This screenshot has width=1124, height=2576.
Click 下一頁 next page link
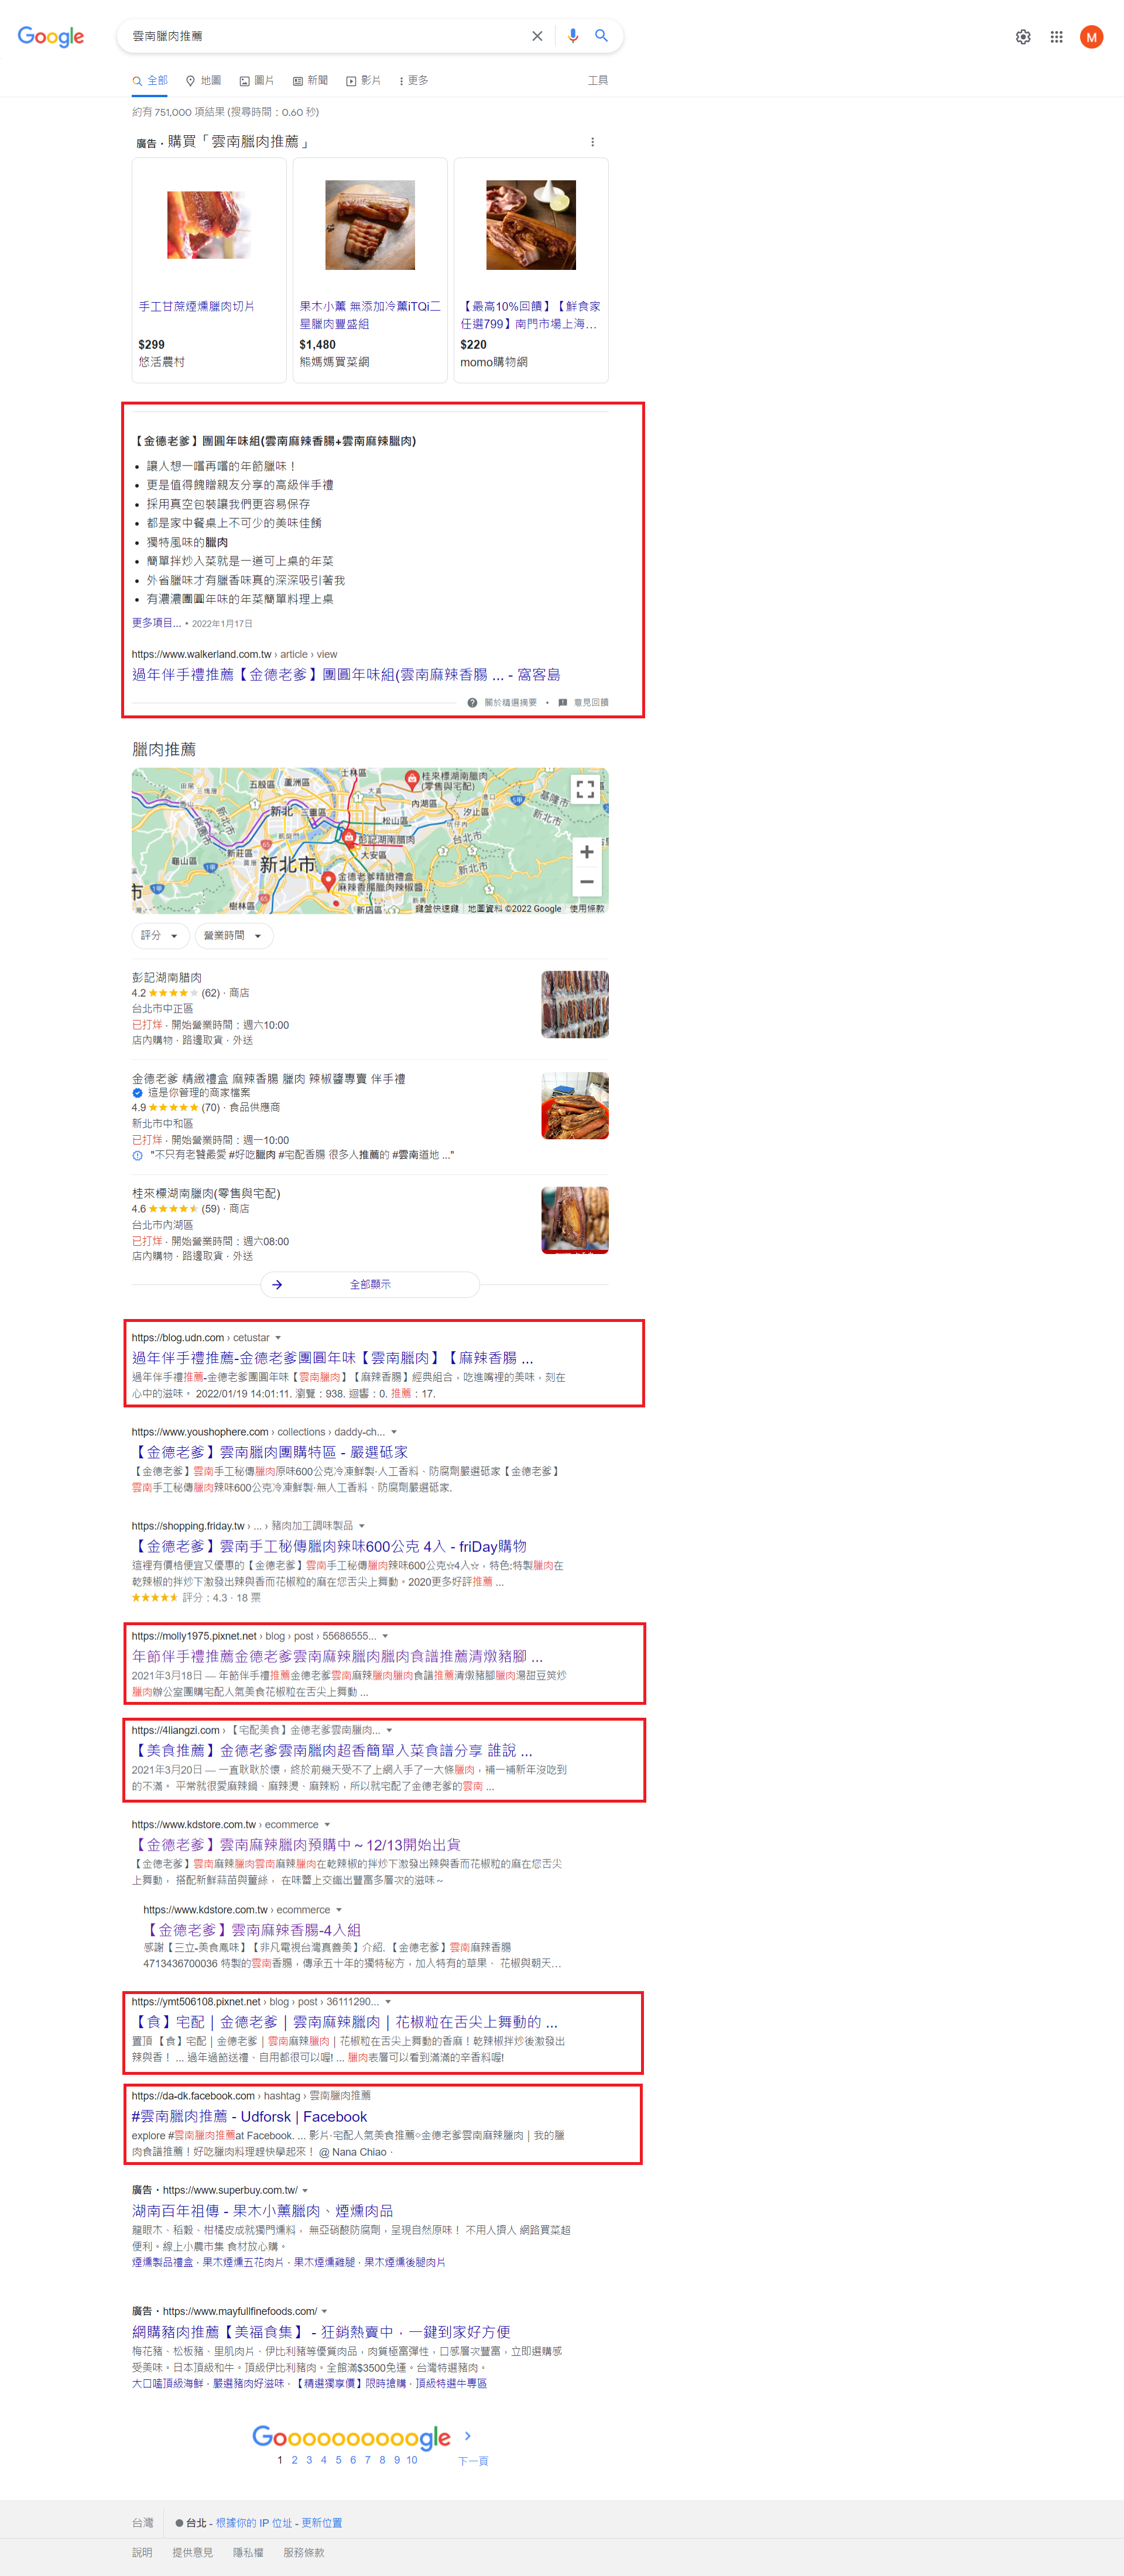point(473,2460)
